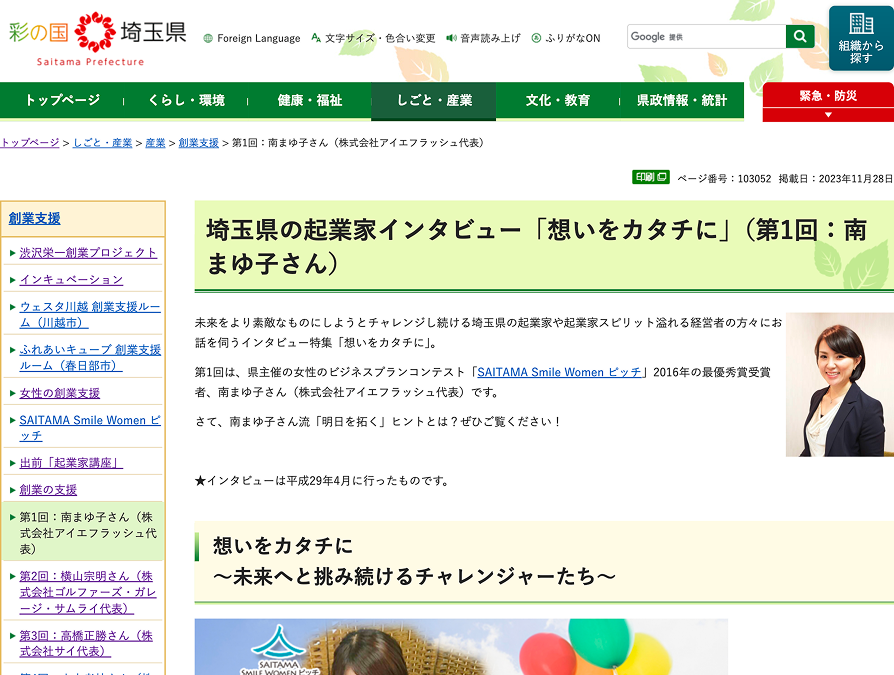Click the portrait photo of 南まゆ子さん
Screen dimensions: 894x675
coord(839,384)
